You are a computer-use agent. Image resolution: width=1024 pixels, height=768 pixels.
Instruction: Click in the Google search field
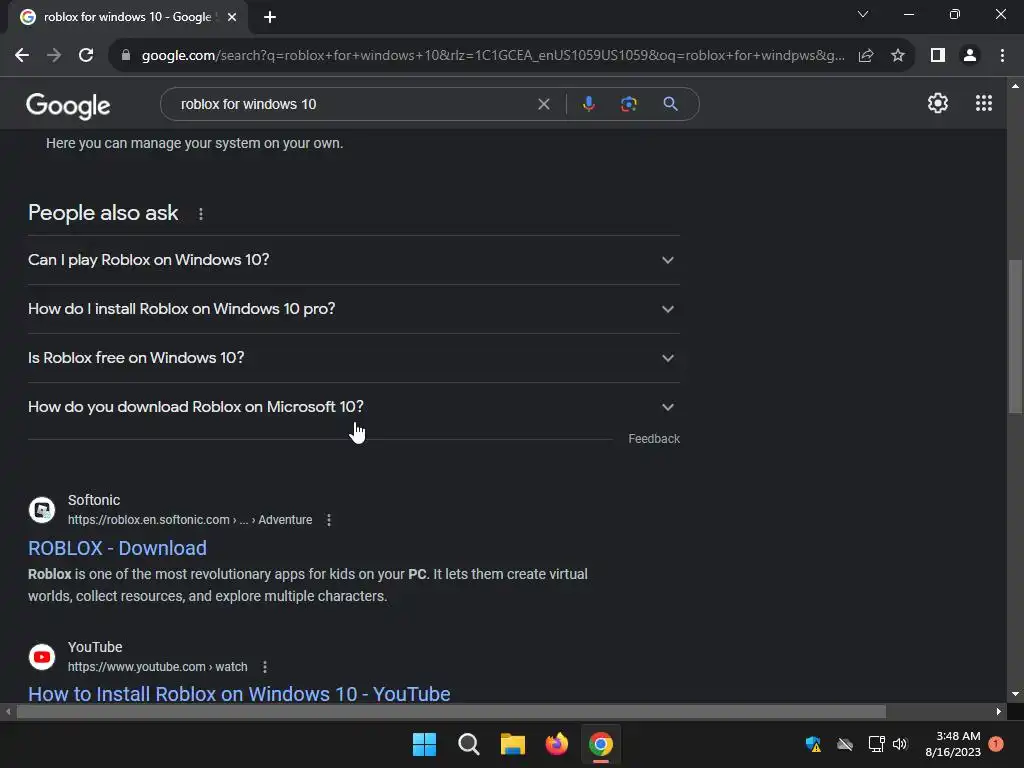(x=353, y=104)
